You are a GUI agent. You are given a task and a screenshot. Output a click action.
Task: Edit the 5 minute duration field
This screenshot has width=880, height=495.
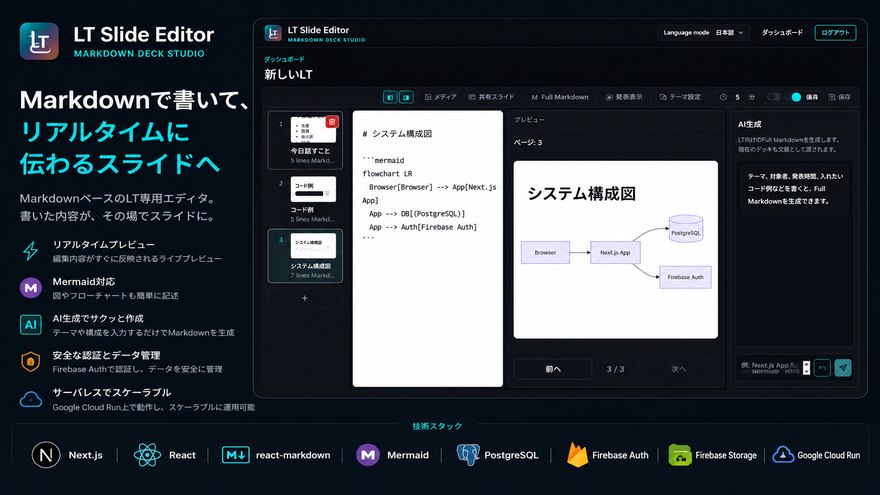(x=737, y=97)
